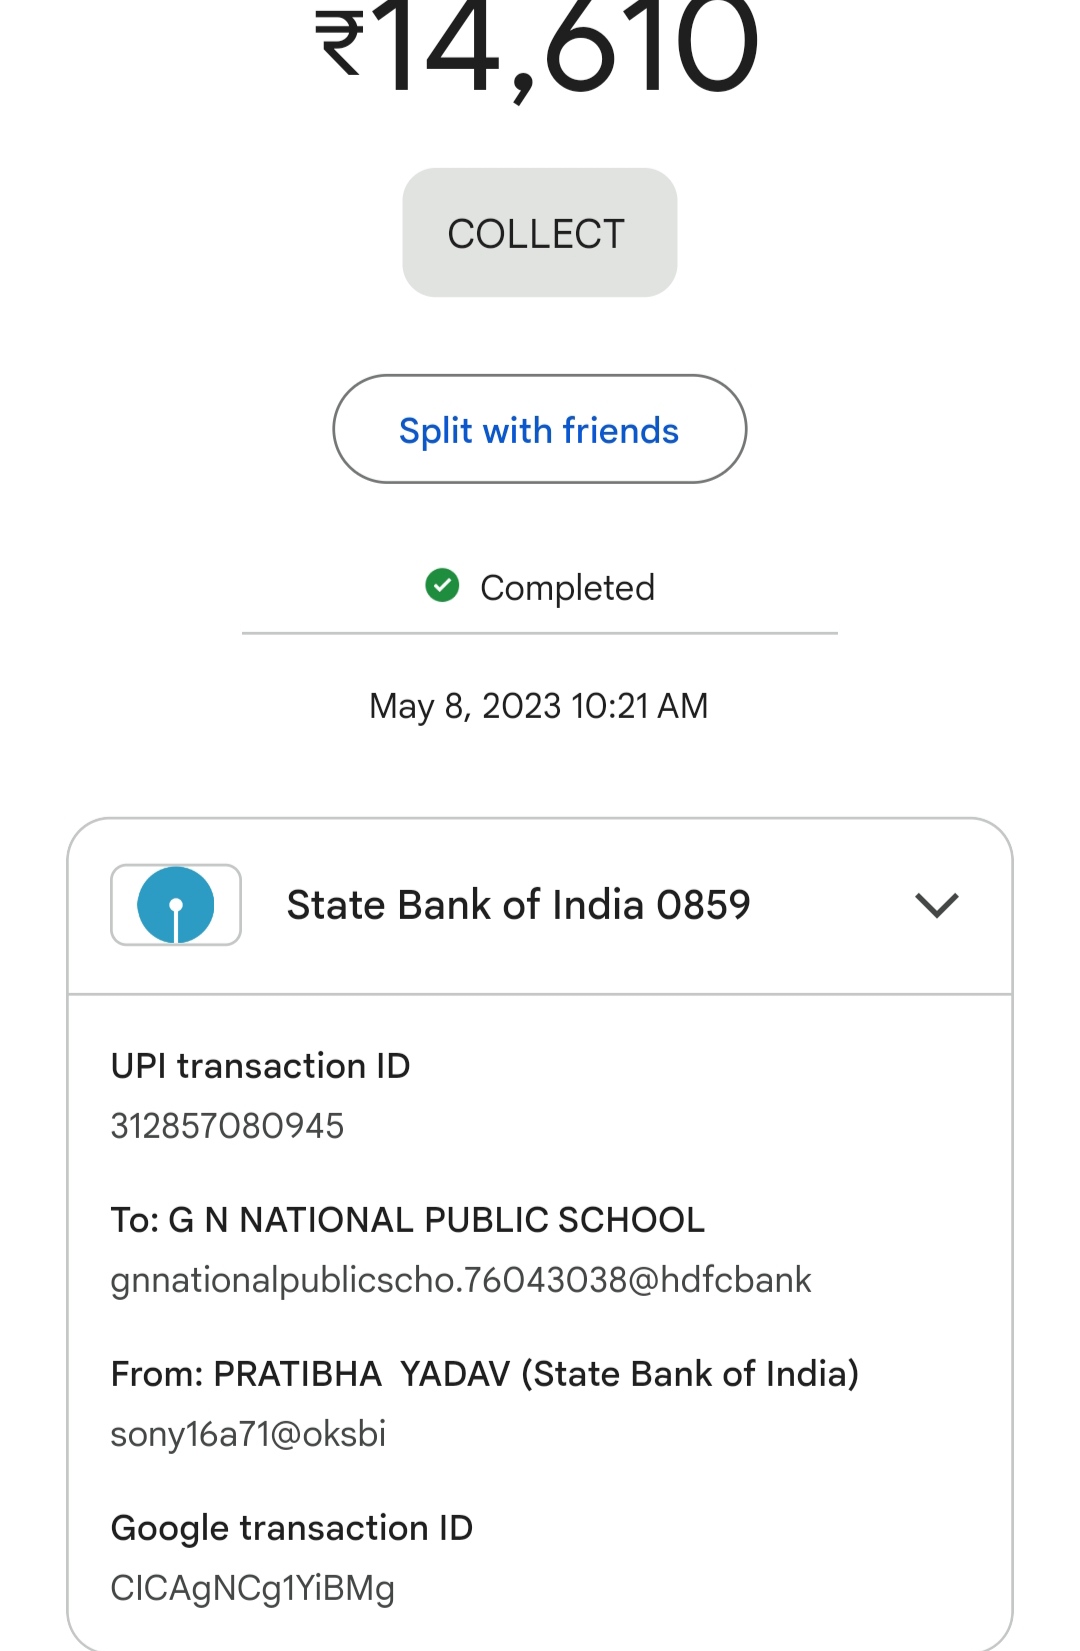The width and height of the screenshot is (1080, 1651).
Task: Tap the COLLECT label chip
Action: click(540, 233)
